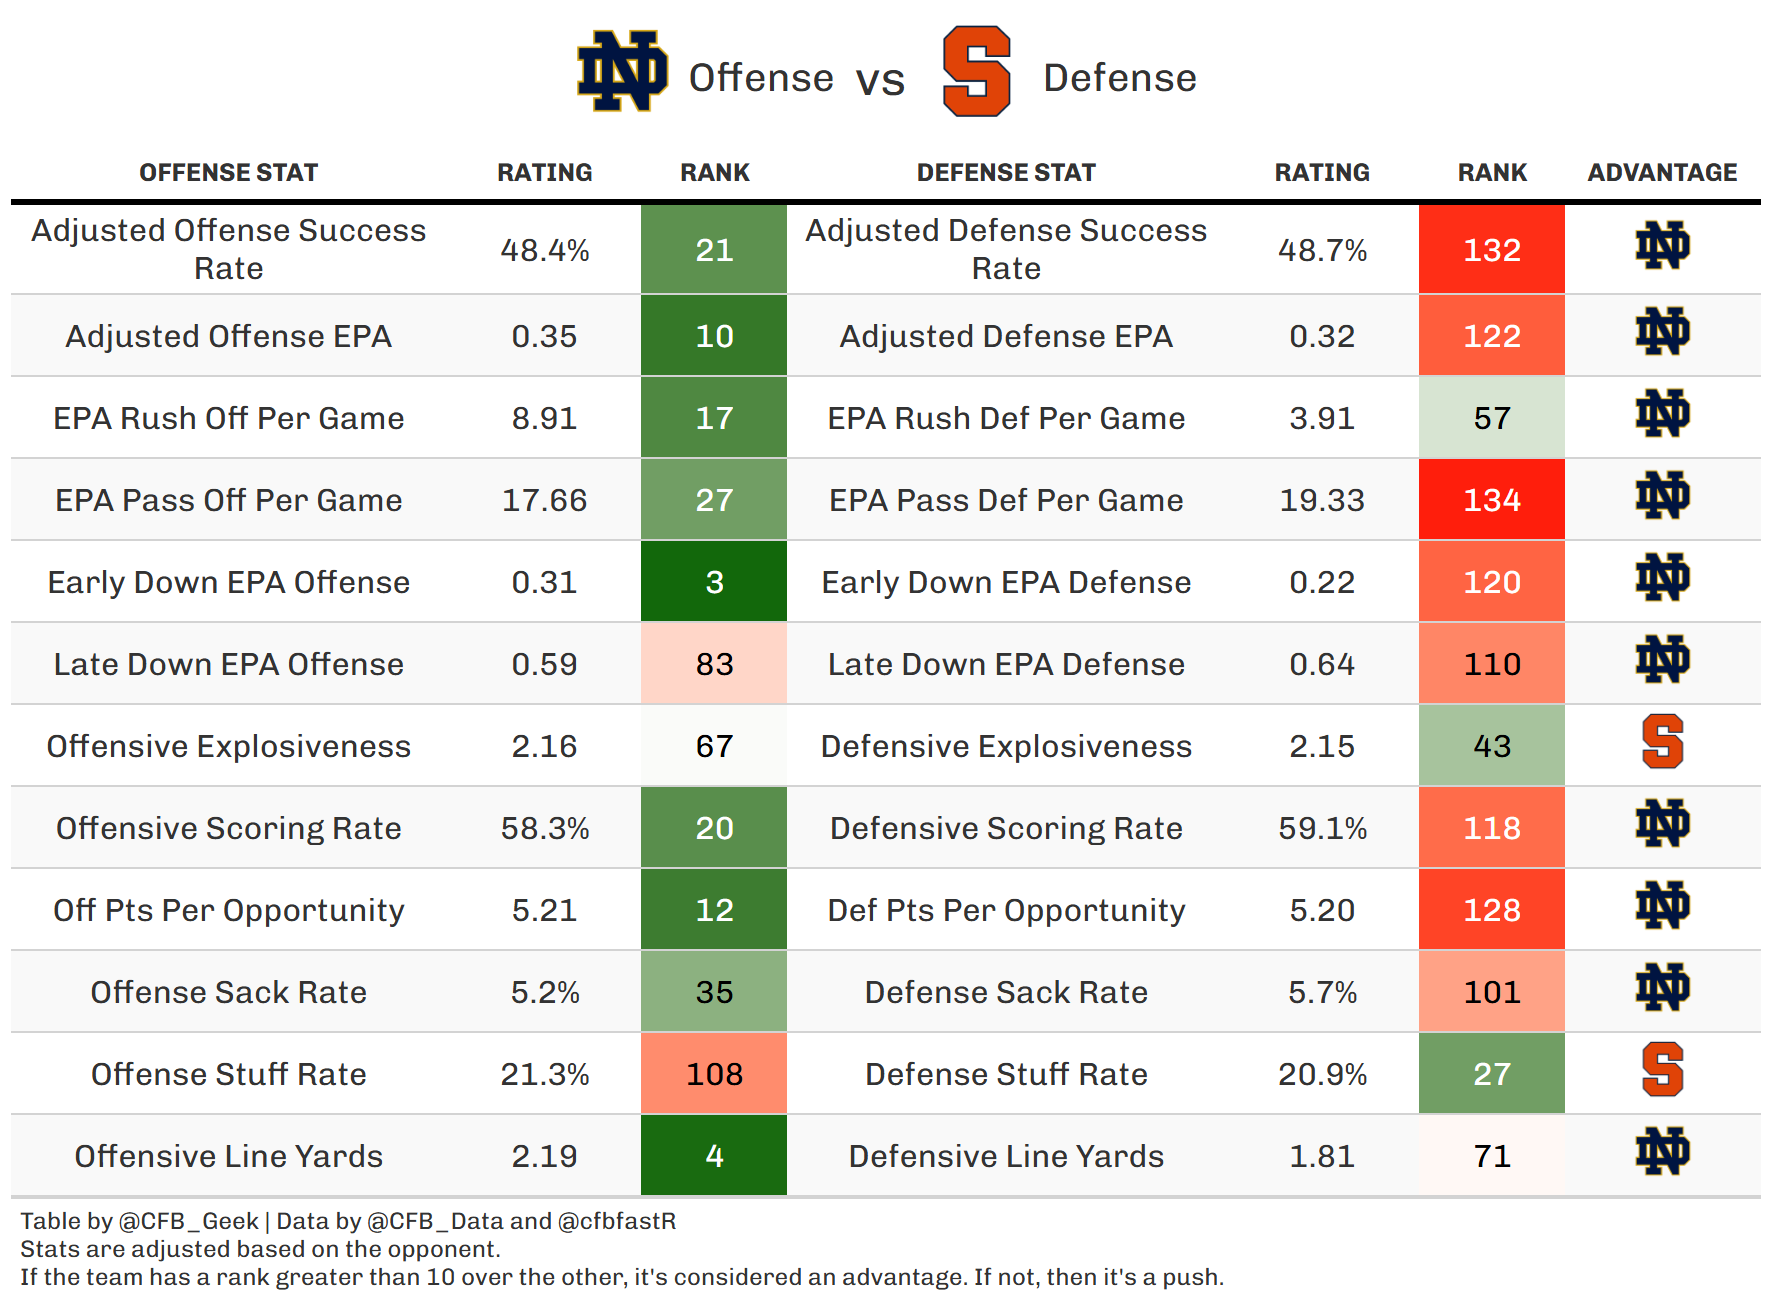Click the DEFENSE STAT column header

(1006, 173)
